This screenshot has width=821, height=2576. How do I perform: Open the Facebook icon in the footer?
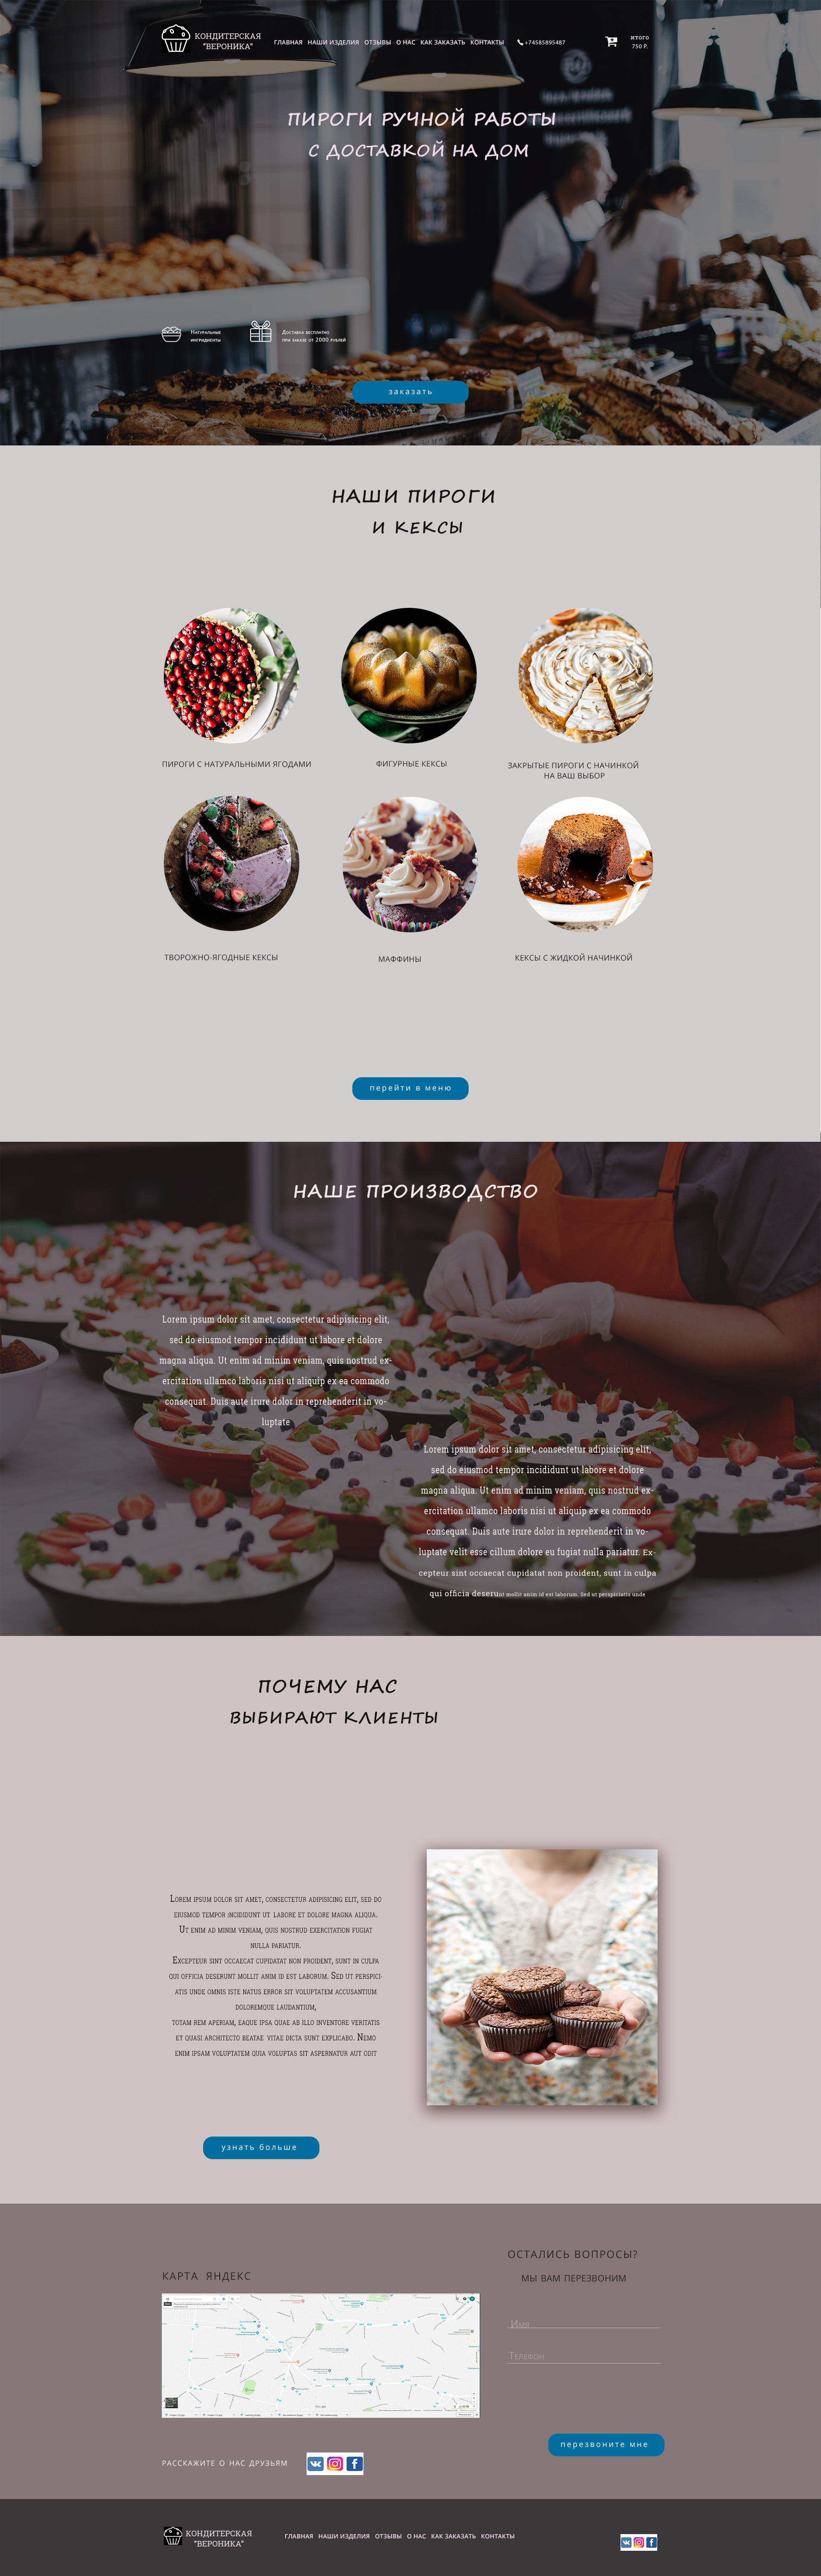click(651, 2541)
